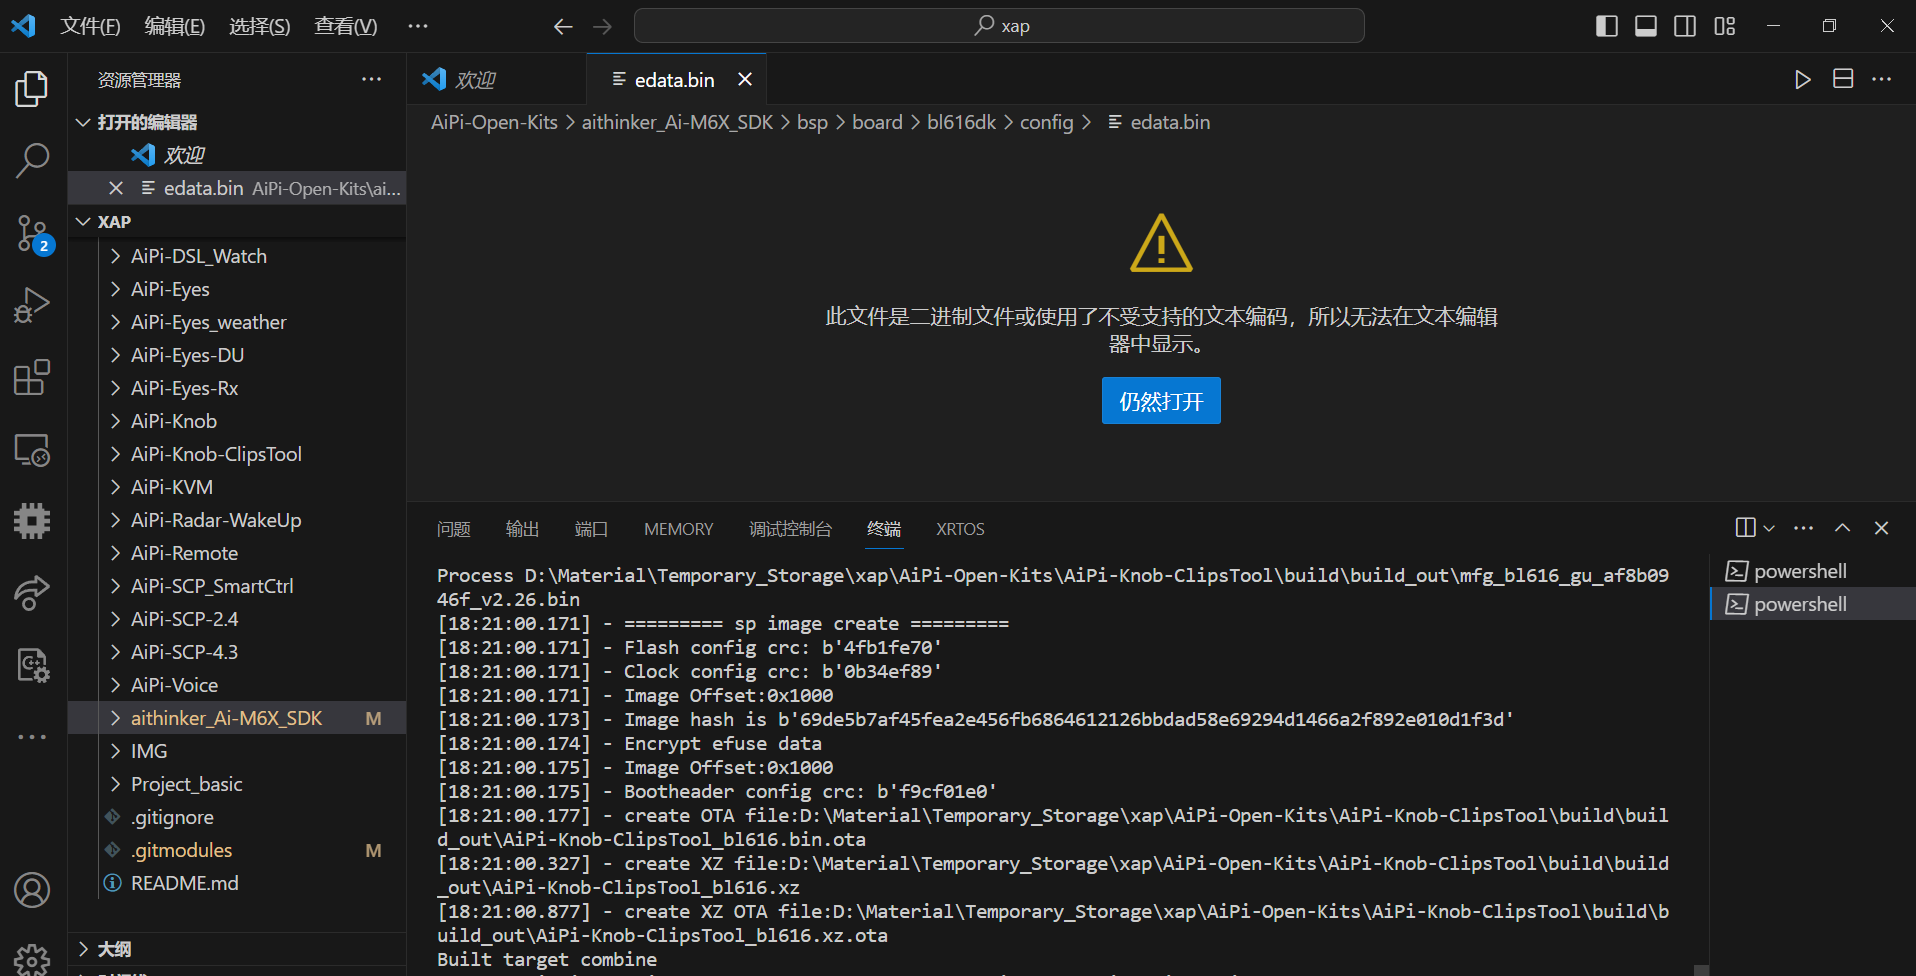Open editor more actions ellipsis
Image resolution: width=1916 pixels, height=976 pixels.
[1882, 79]
